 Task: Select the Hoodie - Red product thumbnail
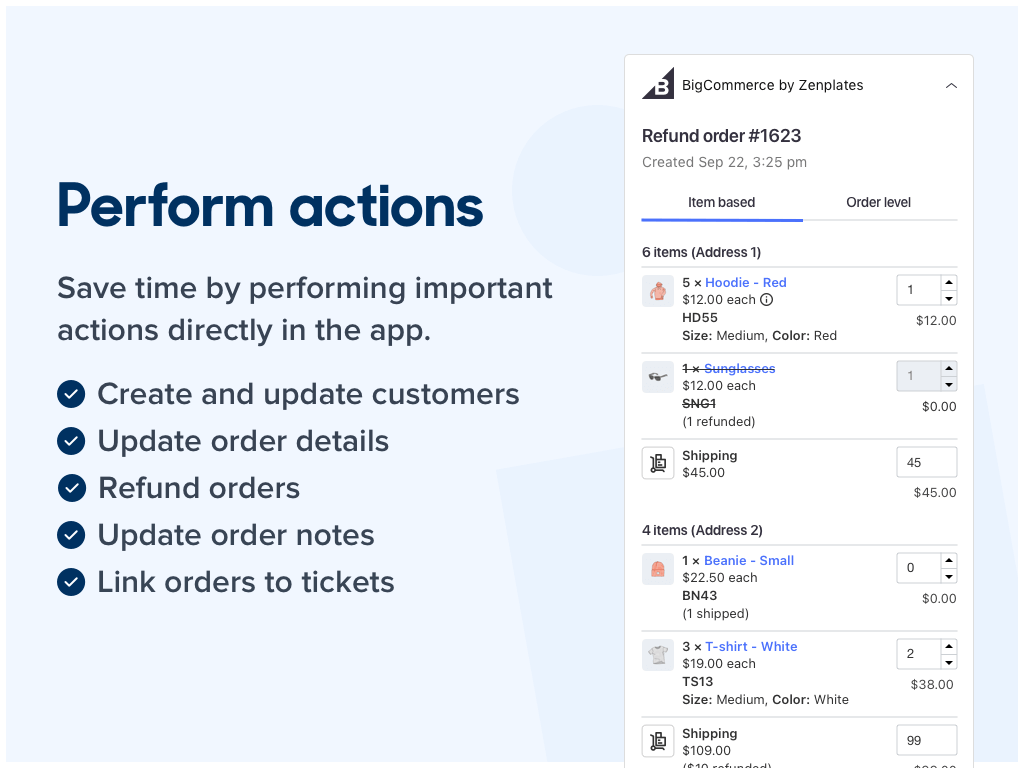(x=657, y=290)
